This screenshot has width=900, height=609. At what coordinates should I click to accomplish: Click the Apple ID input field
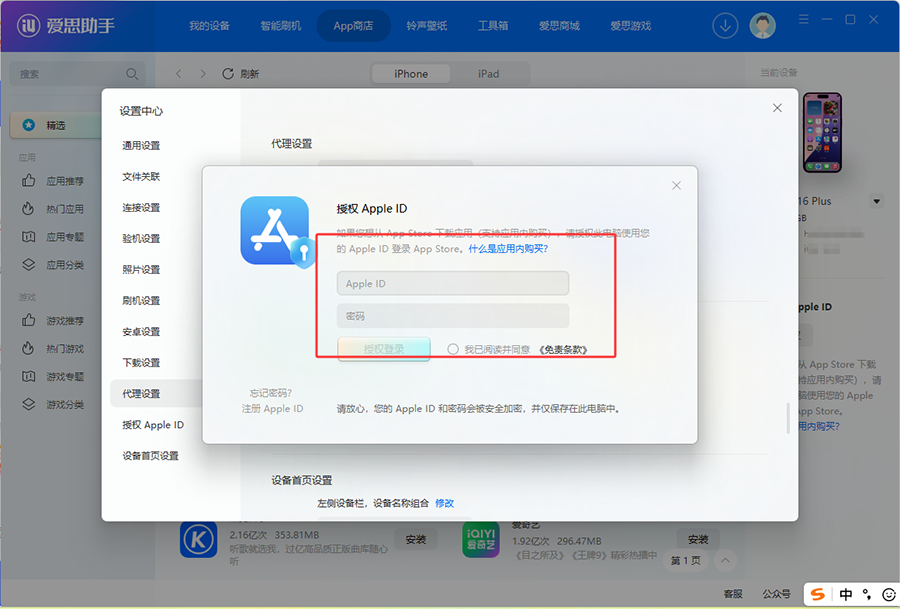[453, 284]
